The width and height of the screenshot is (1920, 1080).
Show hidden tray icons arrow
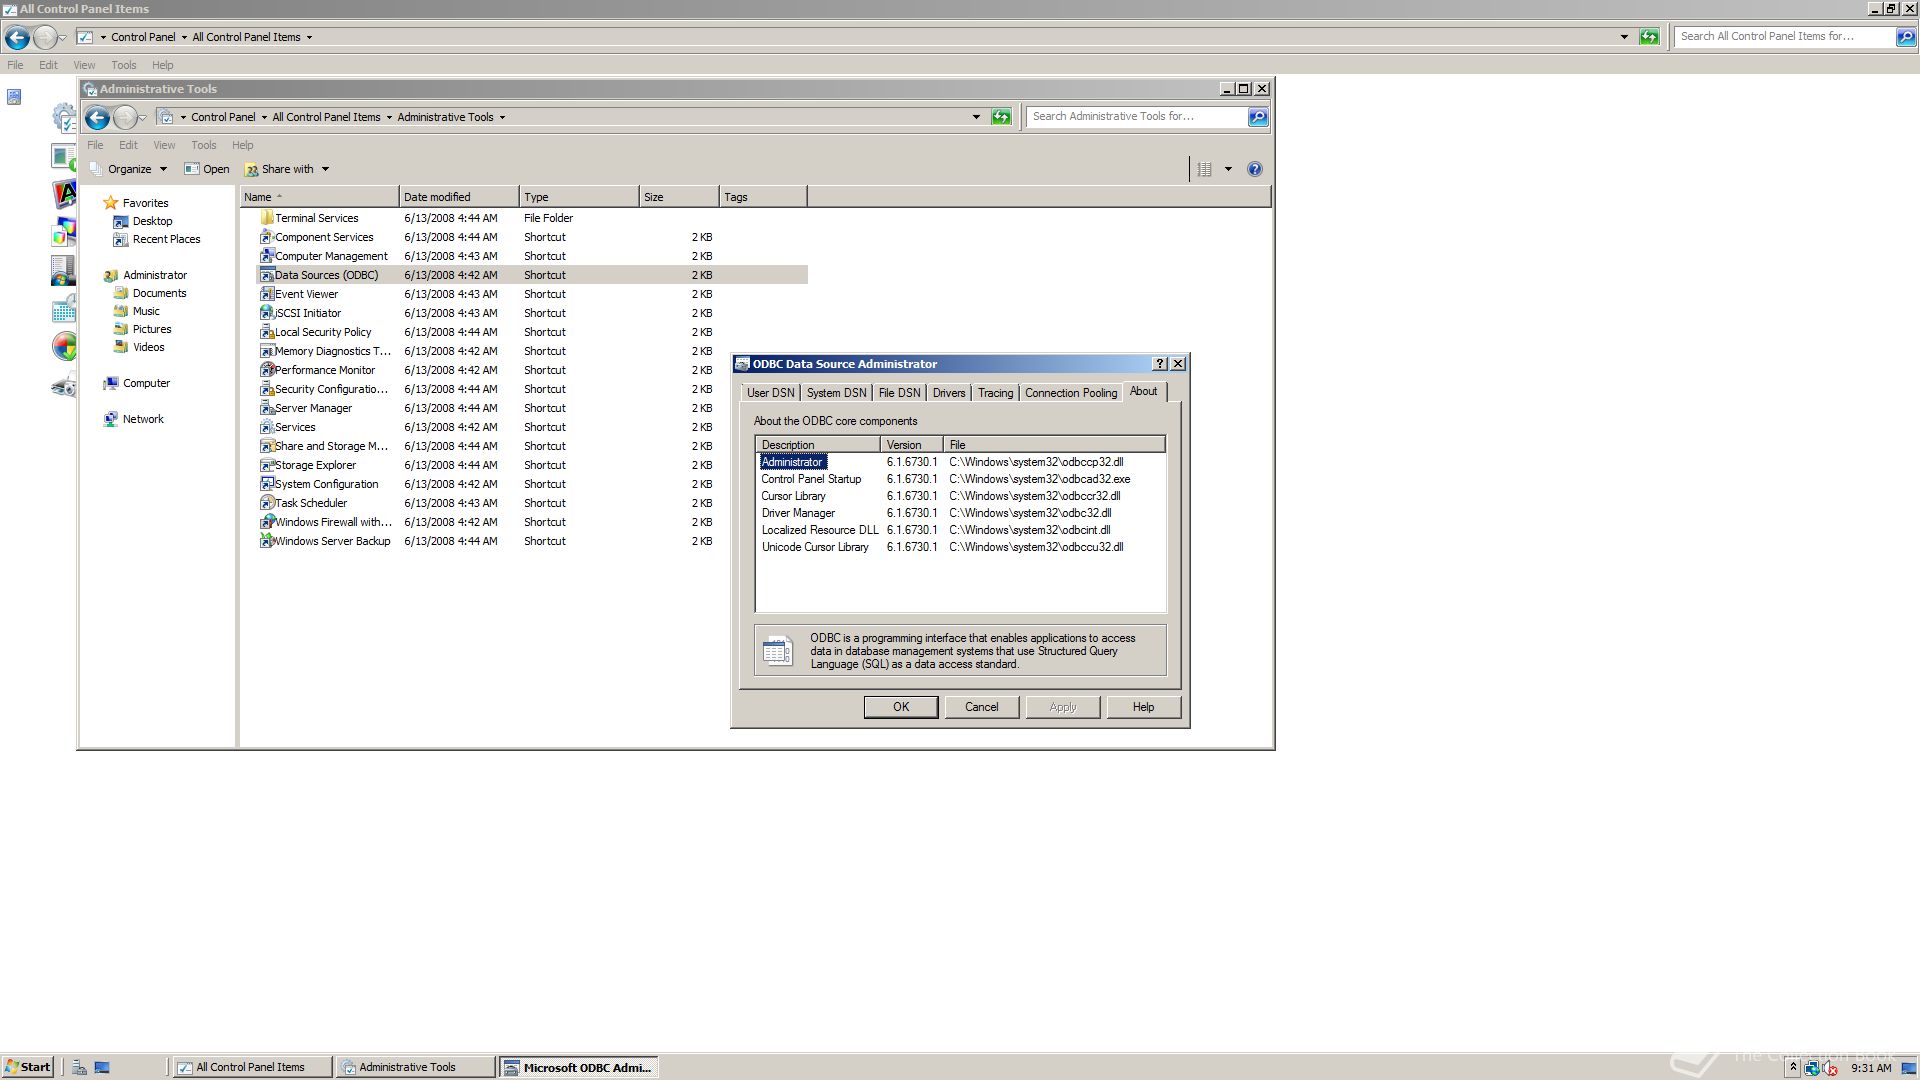coord(1793,1068)
